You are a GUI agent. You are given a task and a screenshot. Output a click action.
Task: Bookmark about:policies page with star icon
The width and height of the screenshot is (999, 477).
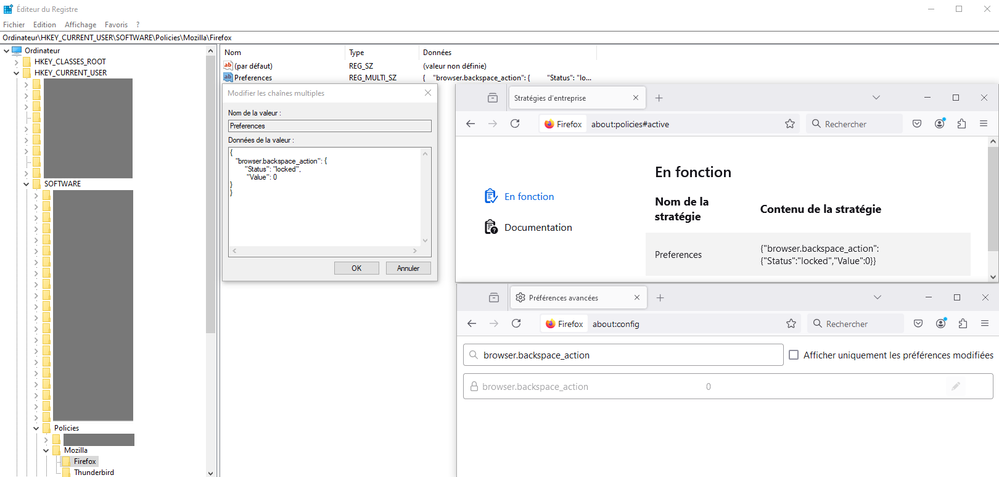(790, 124)
